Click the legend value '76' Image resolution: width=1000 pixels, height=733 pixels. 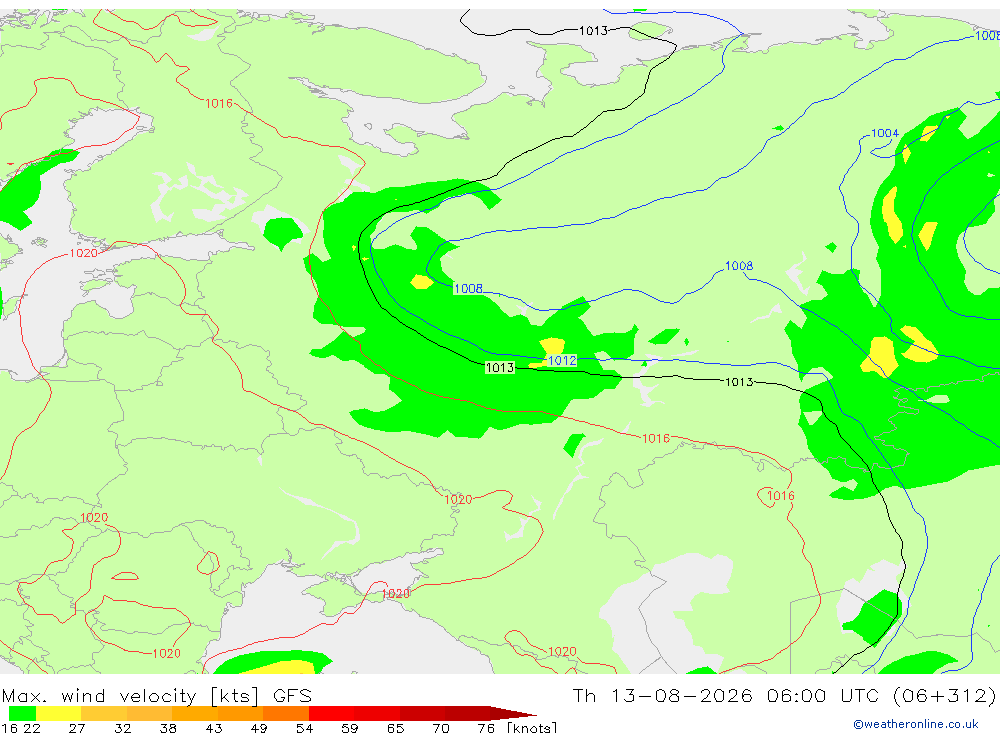click(486, 728)
